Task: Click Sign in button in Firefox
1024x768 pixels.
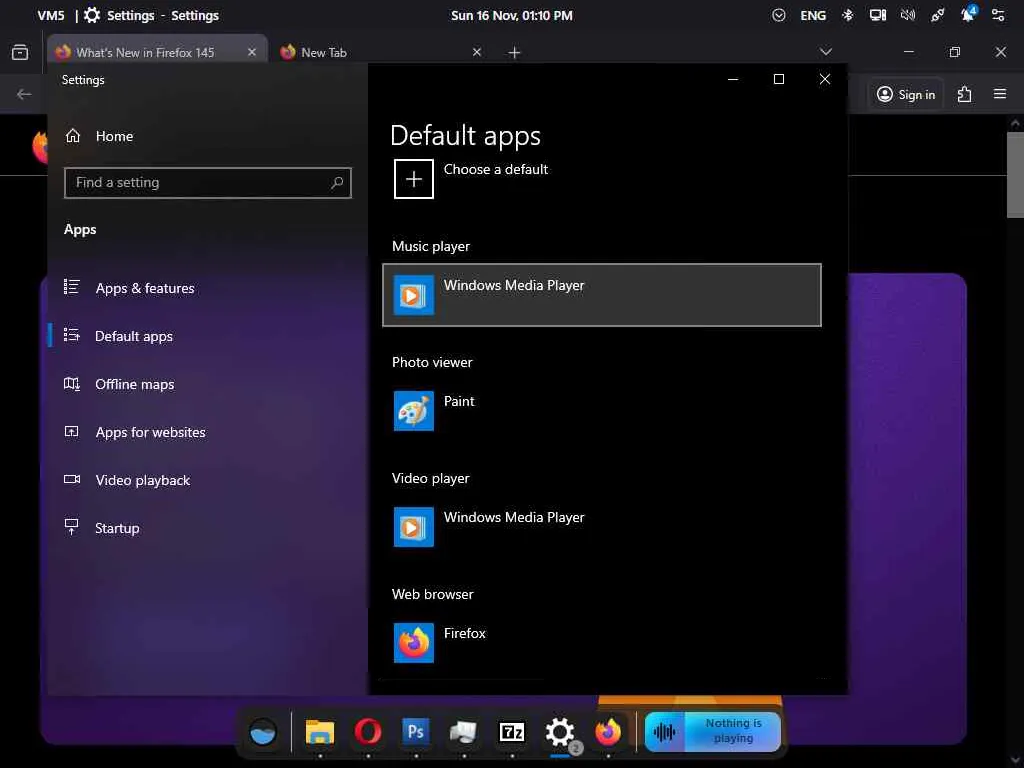Action: click(x=906, y=95)
